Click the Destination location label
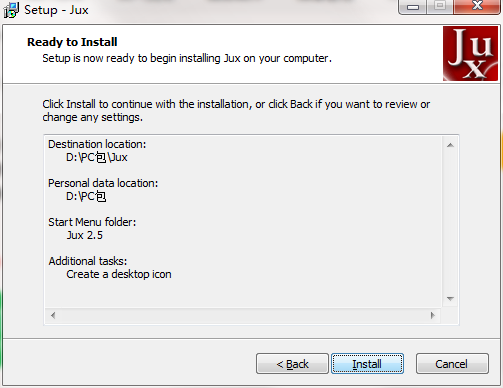Screen dimensions: 503x388 97,144
